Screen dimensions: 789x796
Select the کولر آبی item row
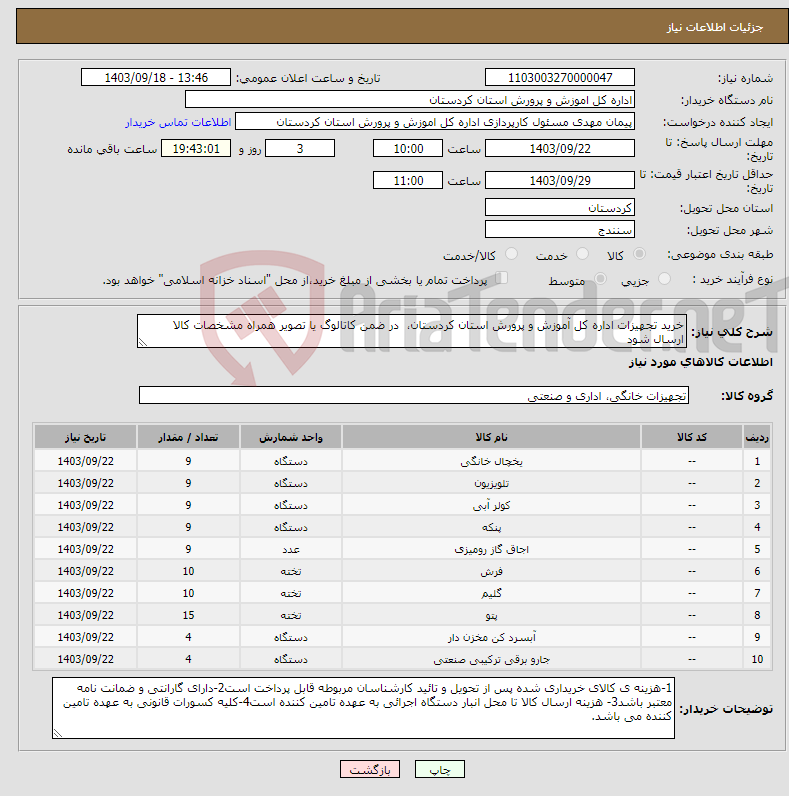402,505
